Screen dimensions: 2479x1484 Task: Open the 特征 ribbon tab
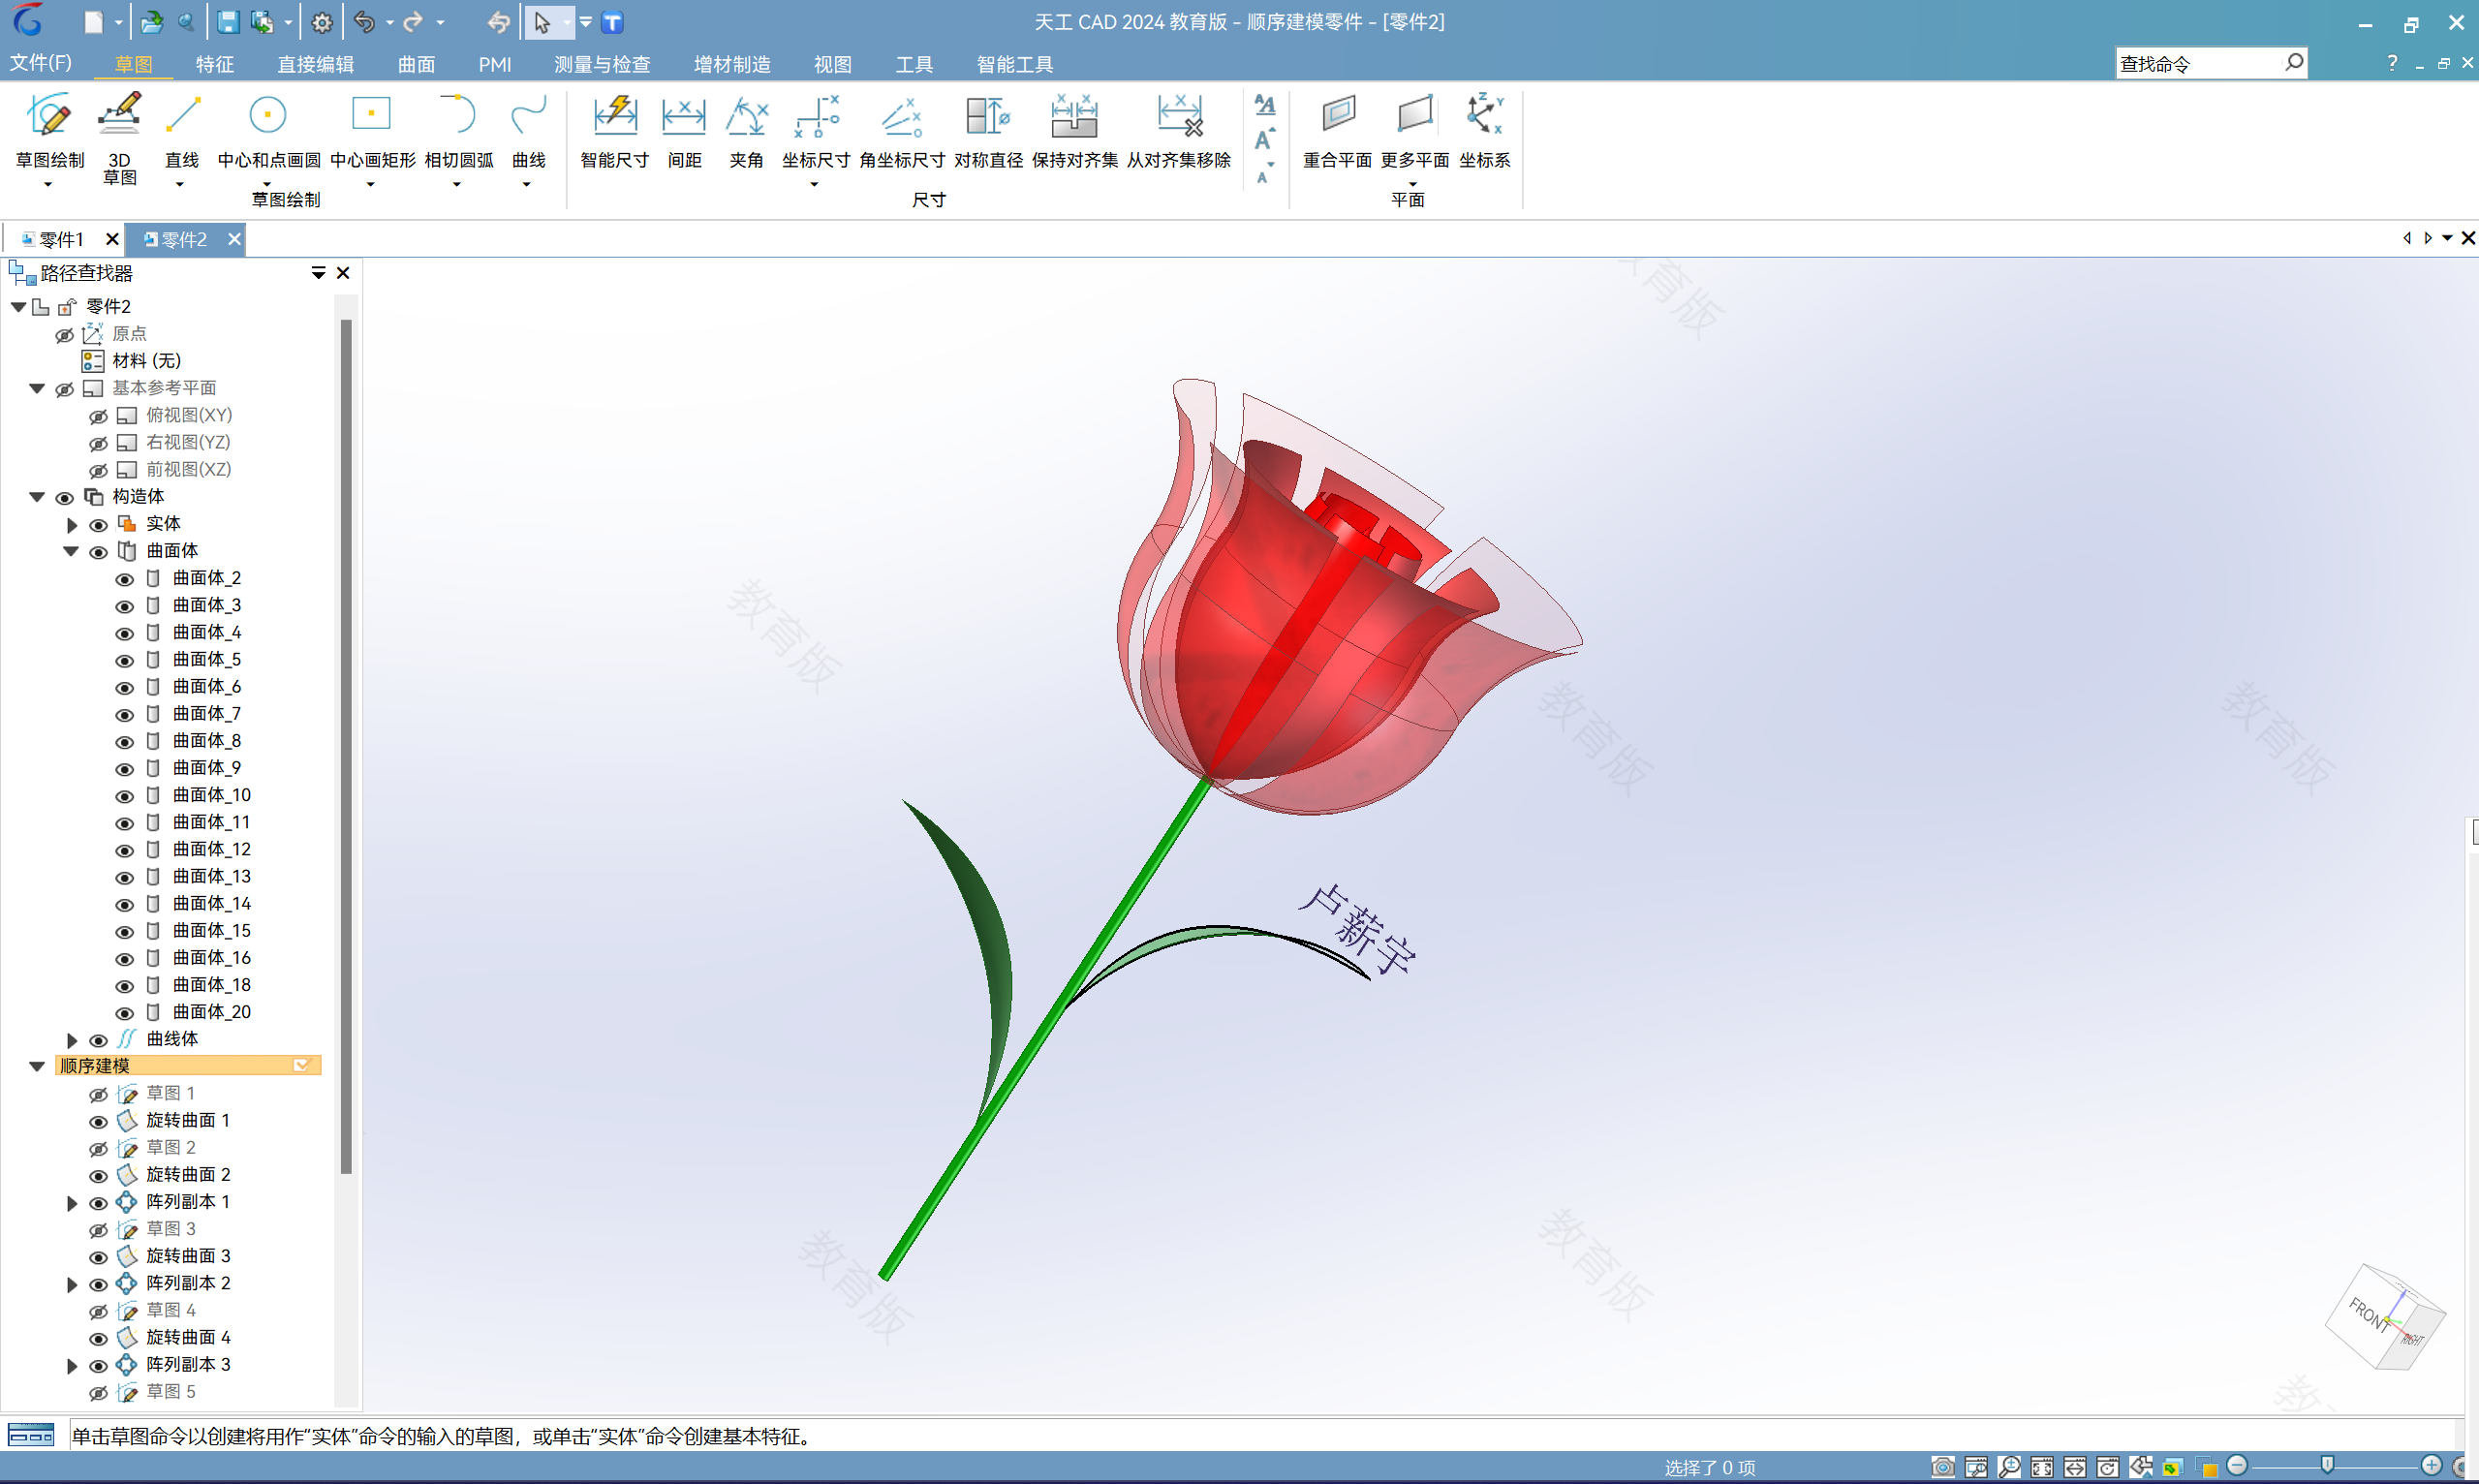pyautogui.click(x=214, y=64)
